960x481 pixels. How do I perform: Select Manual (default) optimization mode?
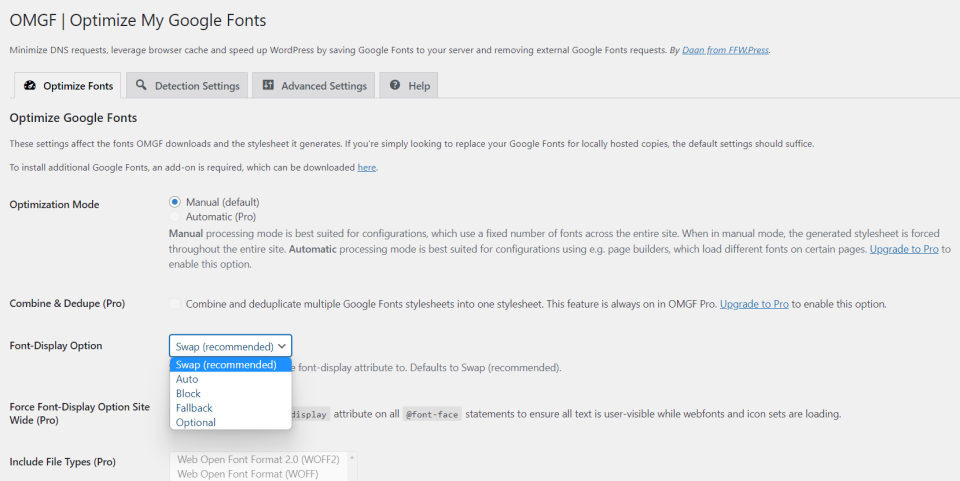click(x=175, y=202)
